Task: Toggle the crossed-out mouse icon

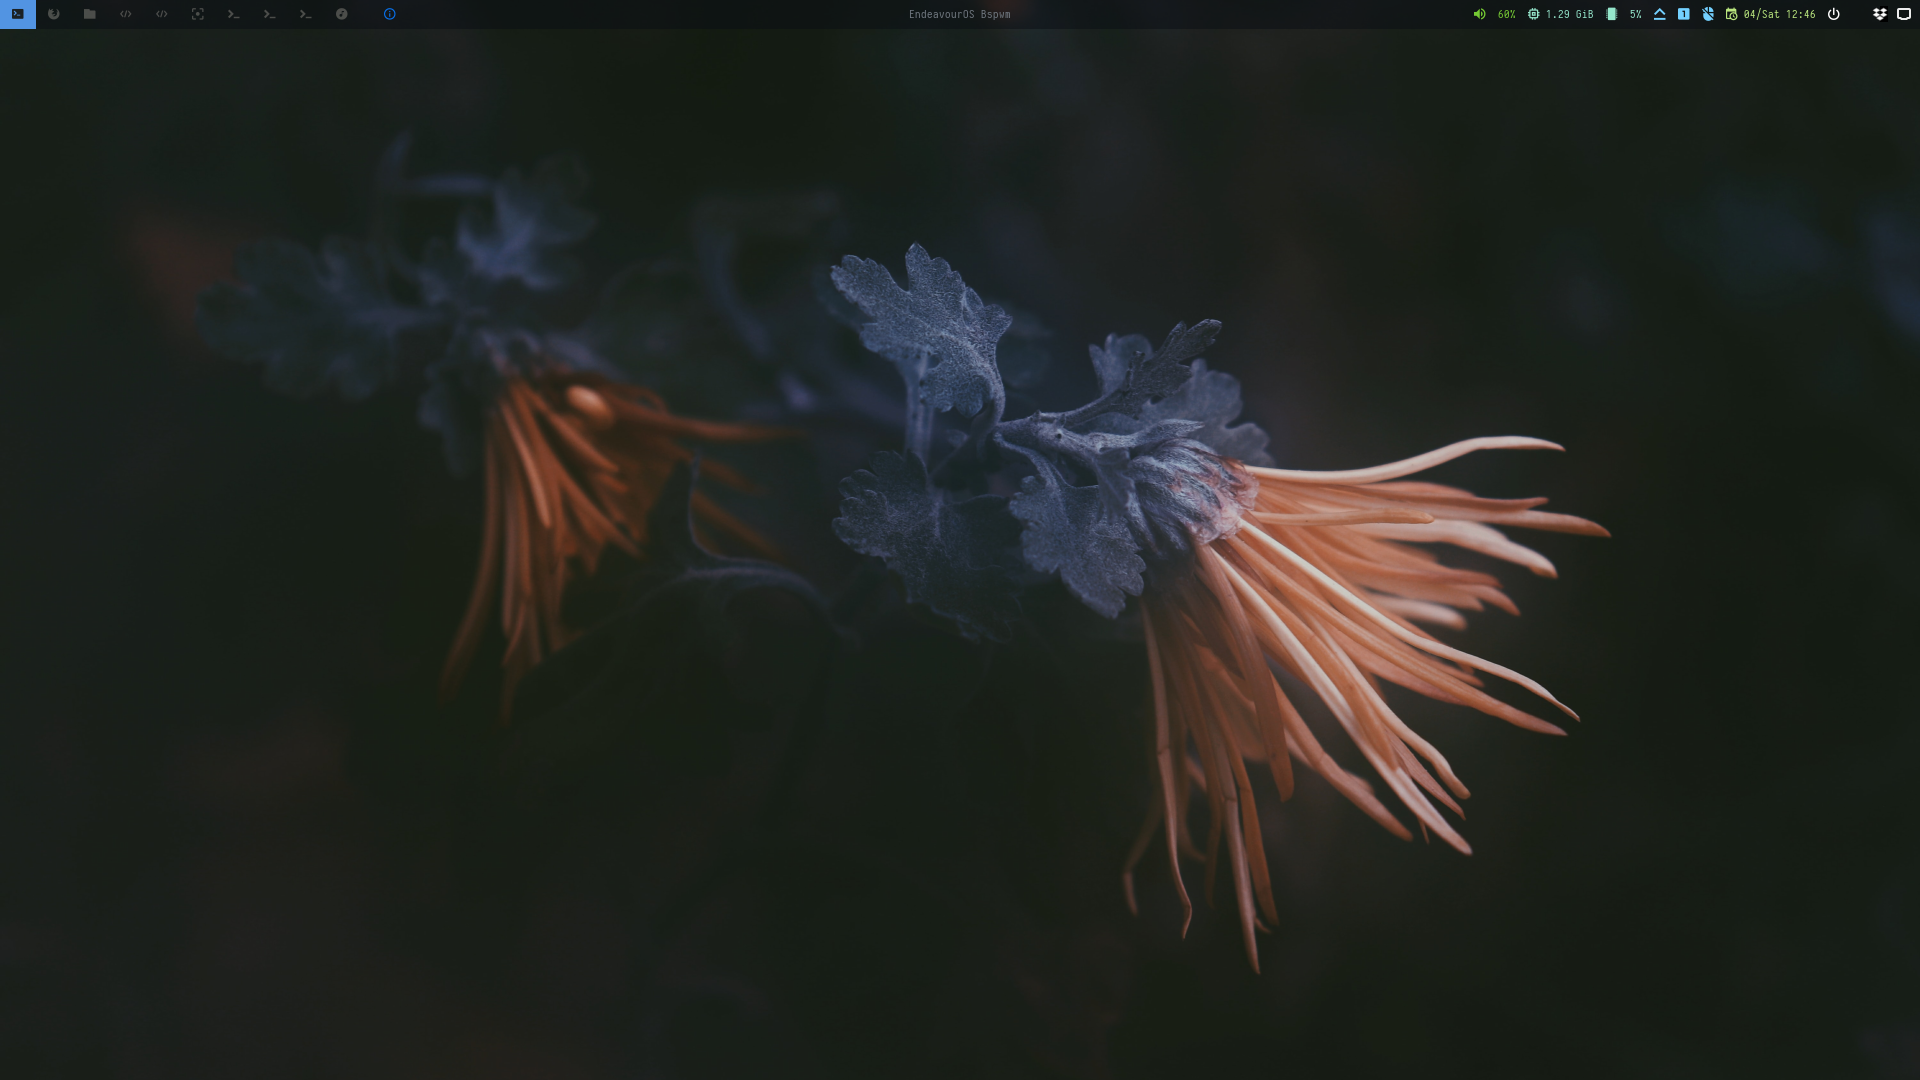Action: tap(1708, 14)
